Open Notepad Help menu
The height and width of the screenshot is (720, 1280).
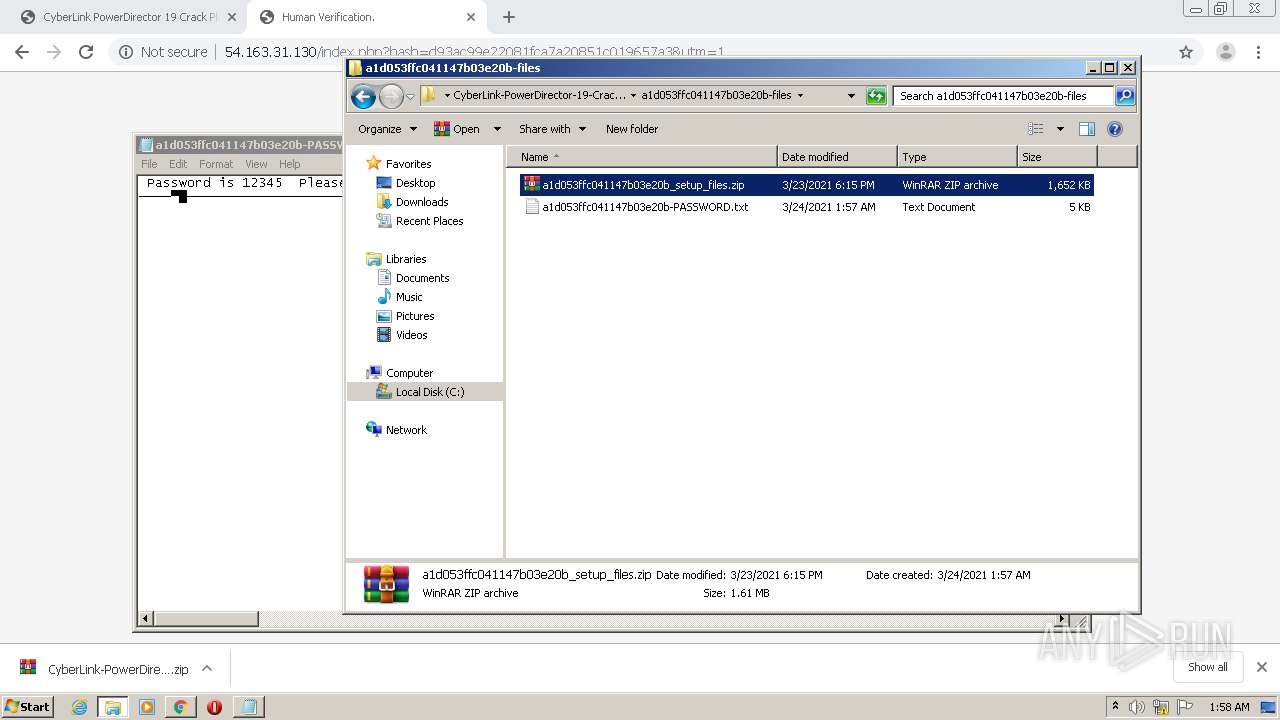(x=289, y=164)
